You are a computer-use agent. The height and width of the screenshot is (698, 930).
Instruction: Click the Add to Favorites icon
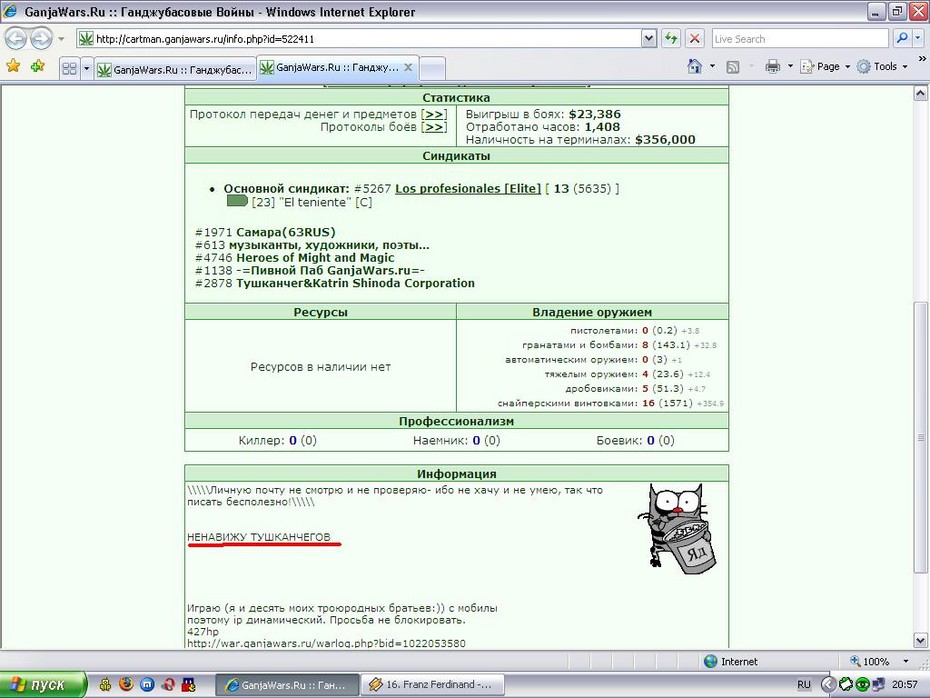click(x=38, y=66)
